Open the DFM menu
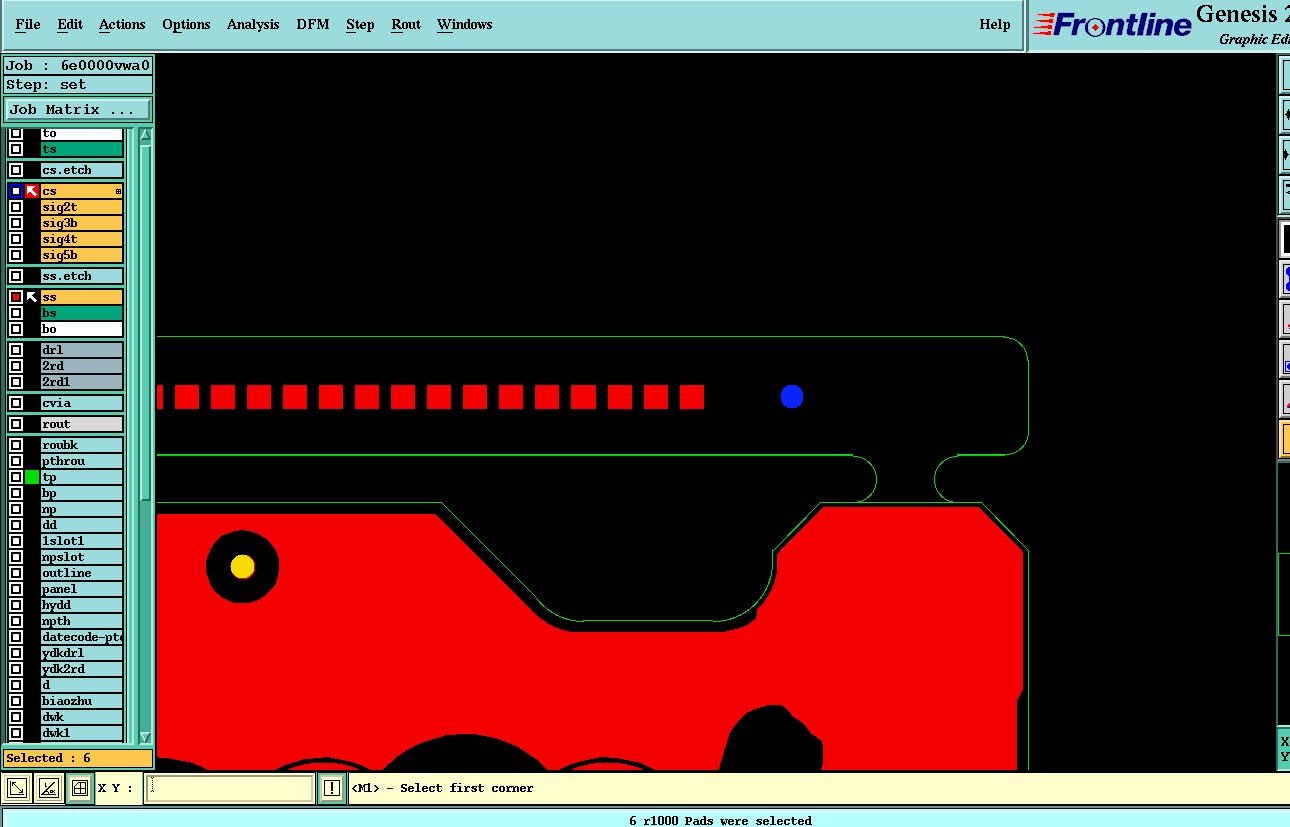Screen dimensions: 1290x827 pyautogui.click(x=313, y=24)
